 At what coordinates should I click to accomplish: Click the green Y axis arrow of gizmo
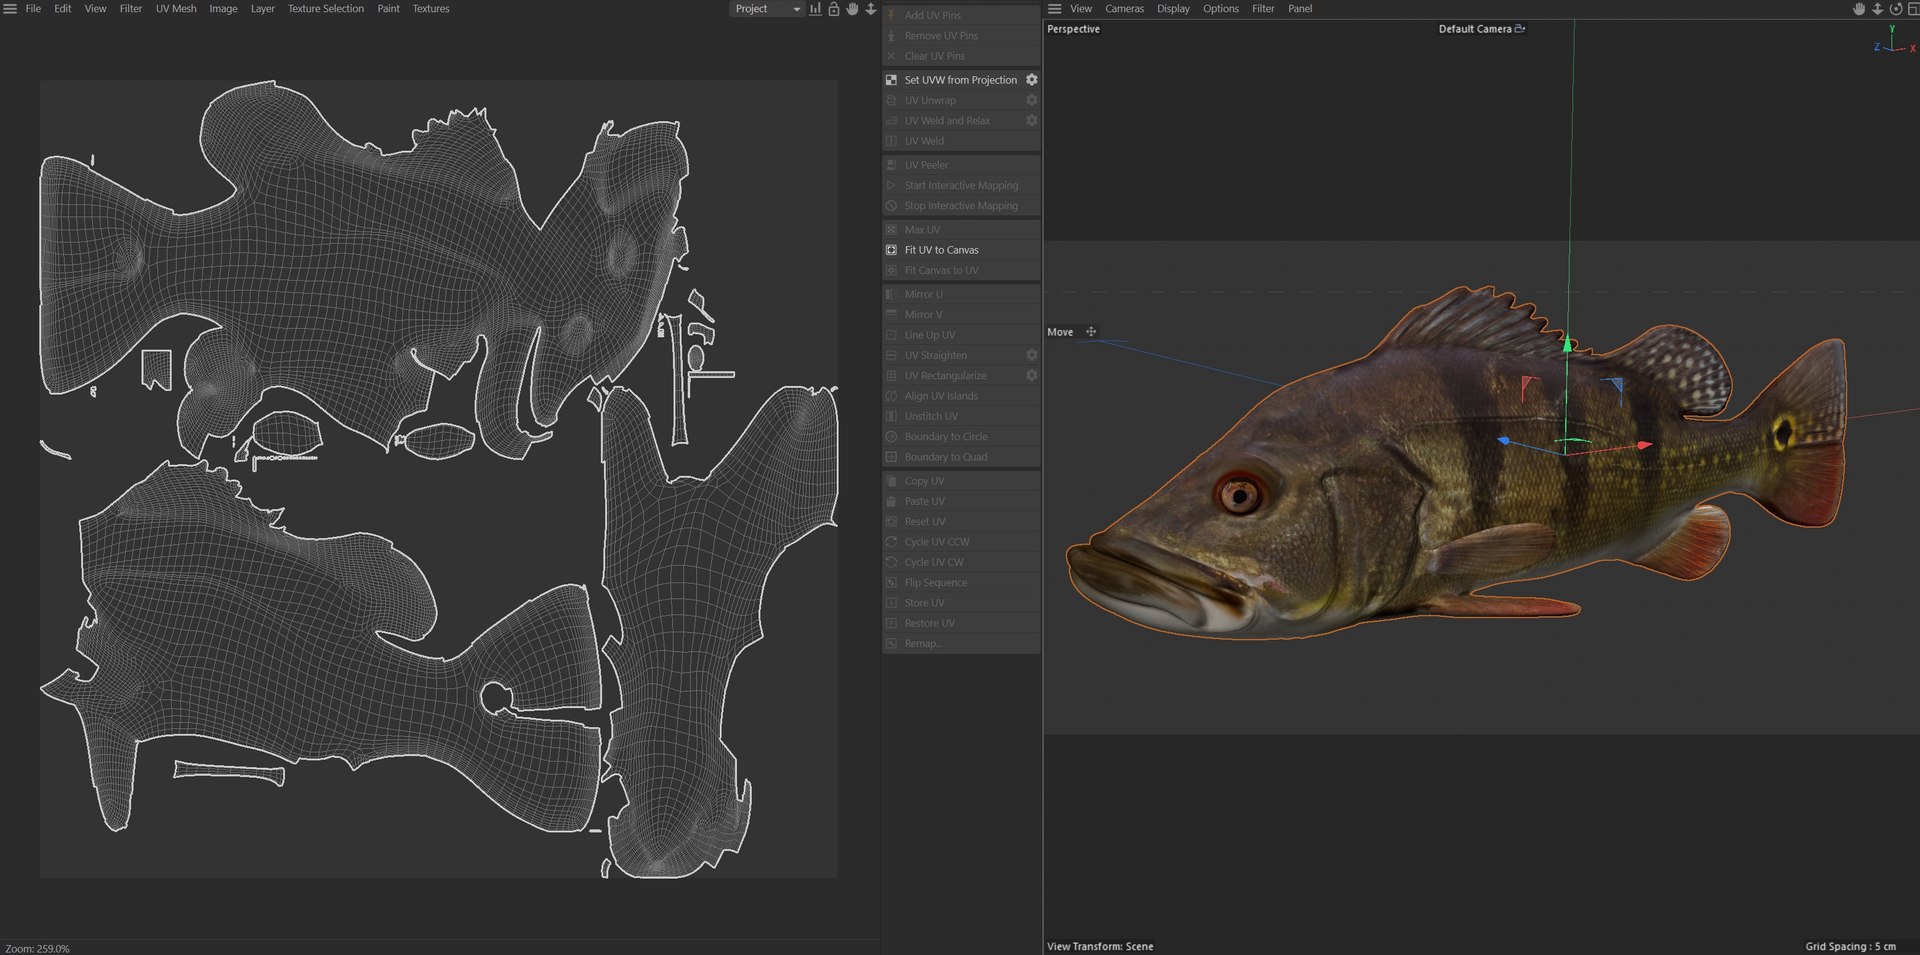coord(1567,343)
